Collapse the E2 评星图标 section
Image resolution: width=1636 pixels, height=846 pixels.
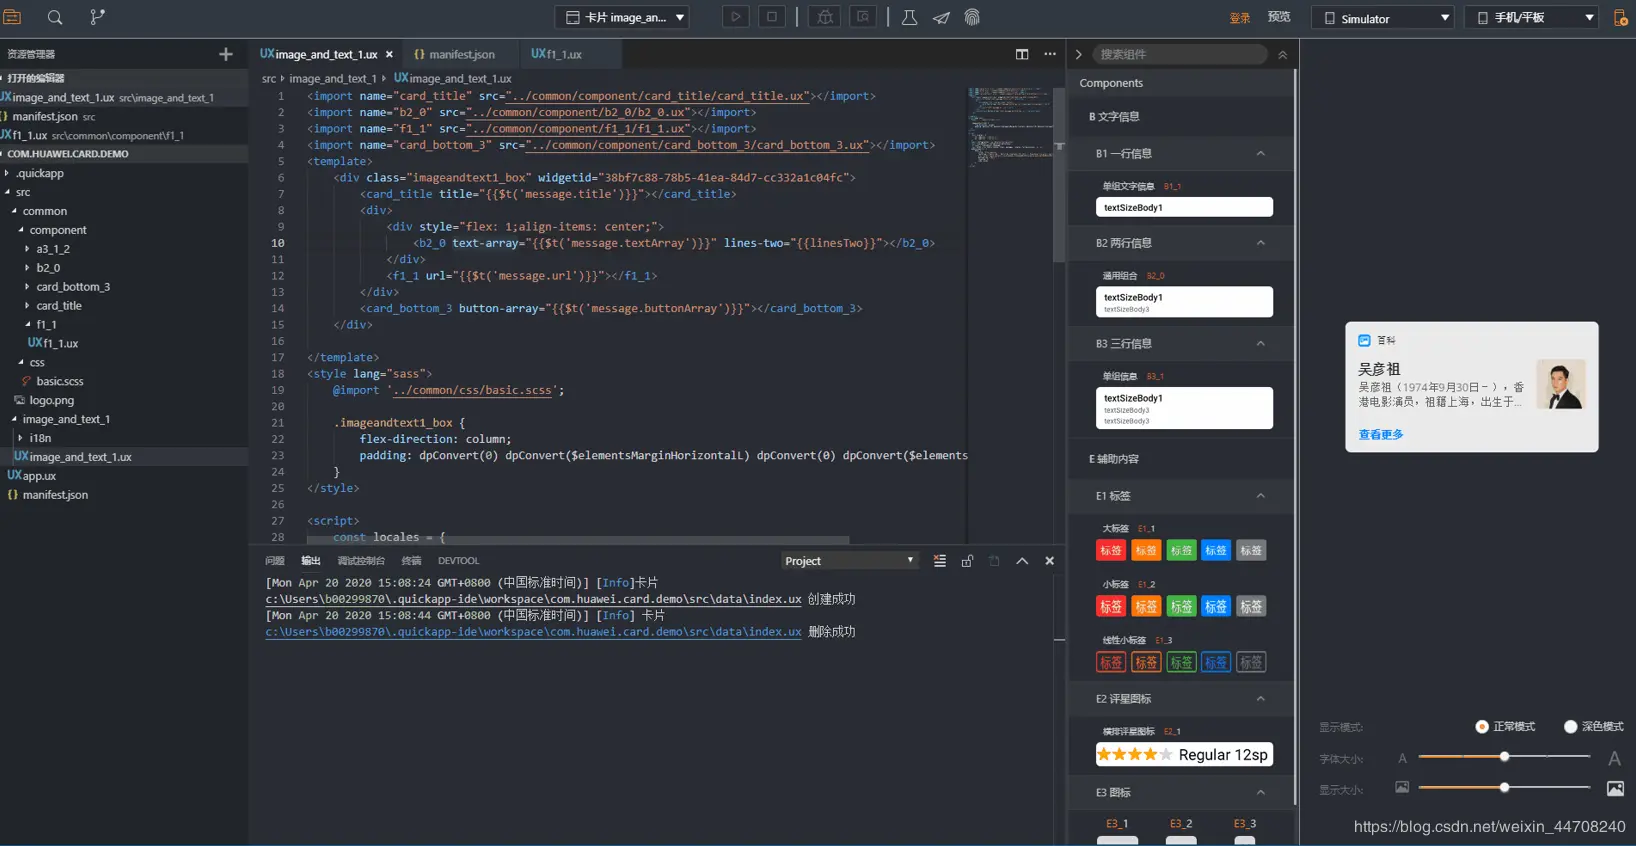(1260, 699)
